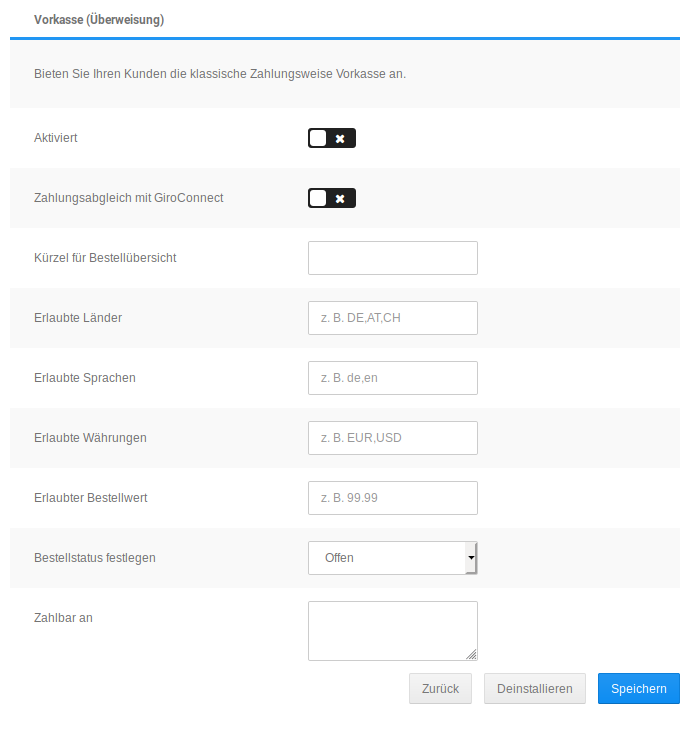Viewport: 696px width, 731px height.
Task: Select the Vorkasse (Überweisung) header tab
Action: coord(99,19)
